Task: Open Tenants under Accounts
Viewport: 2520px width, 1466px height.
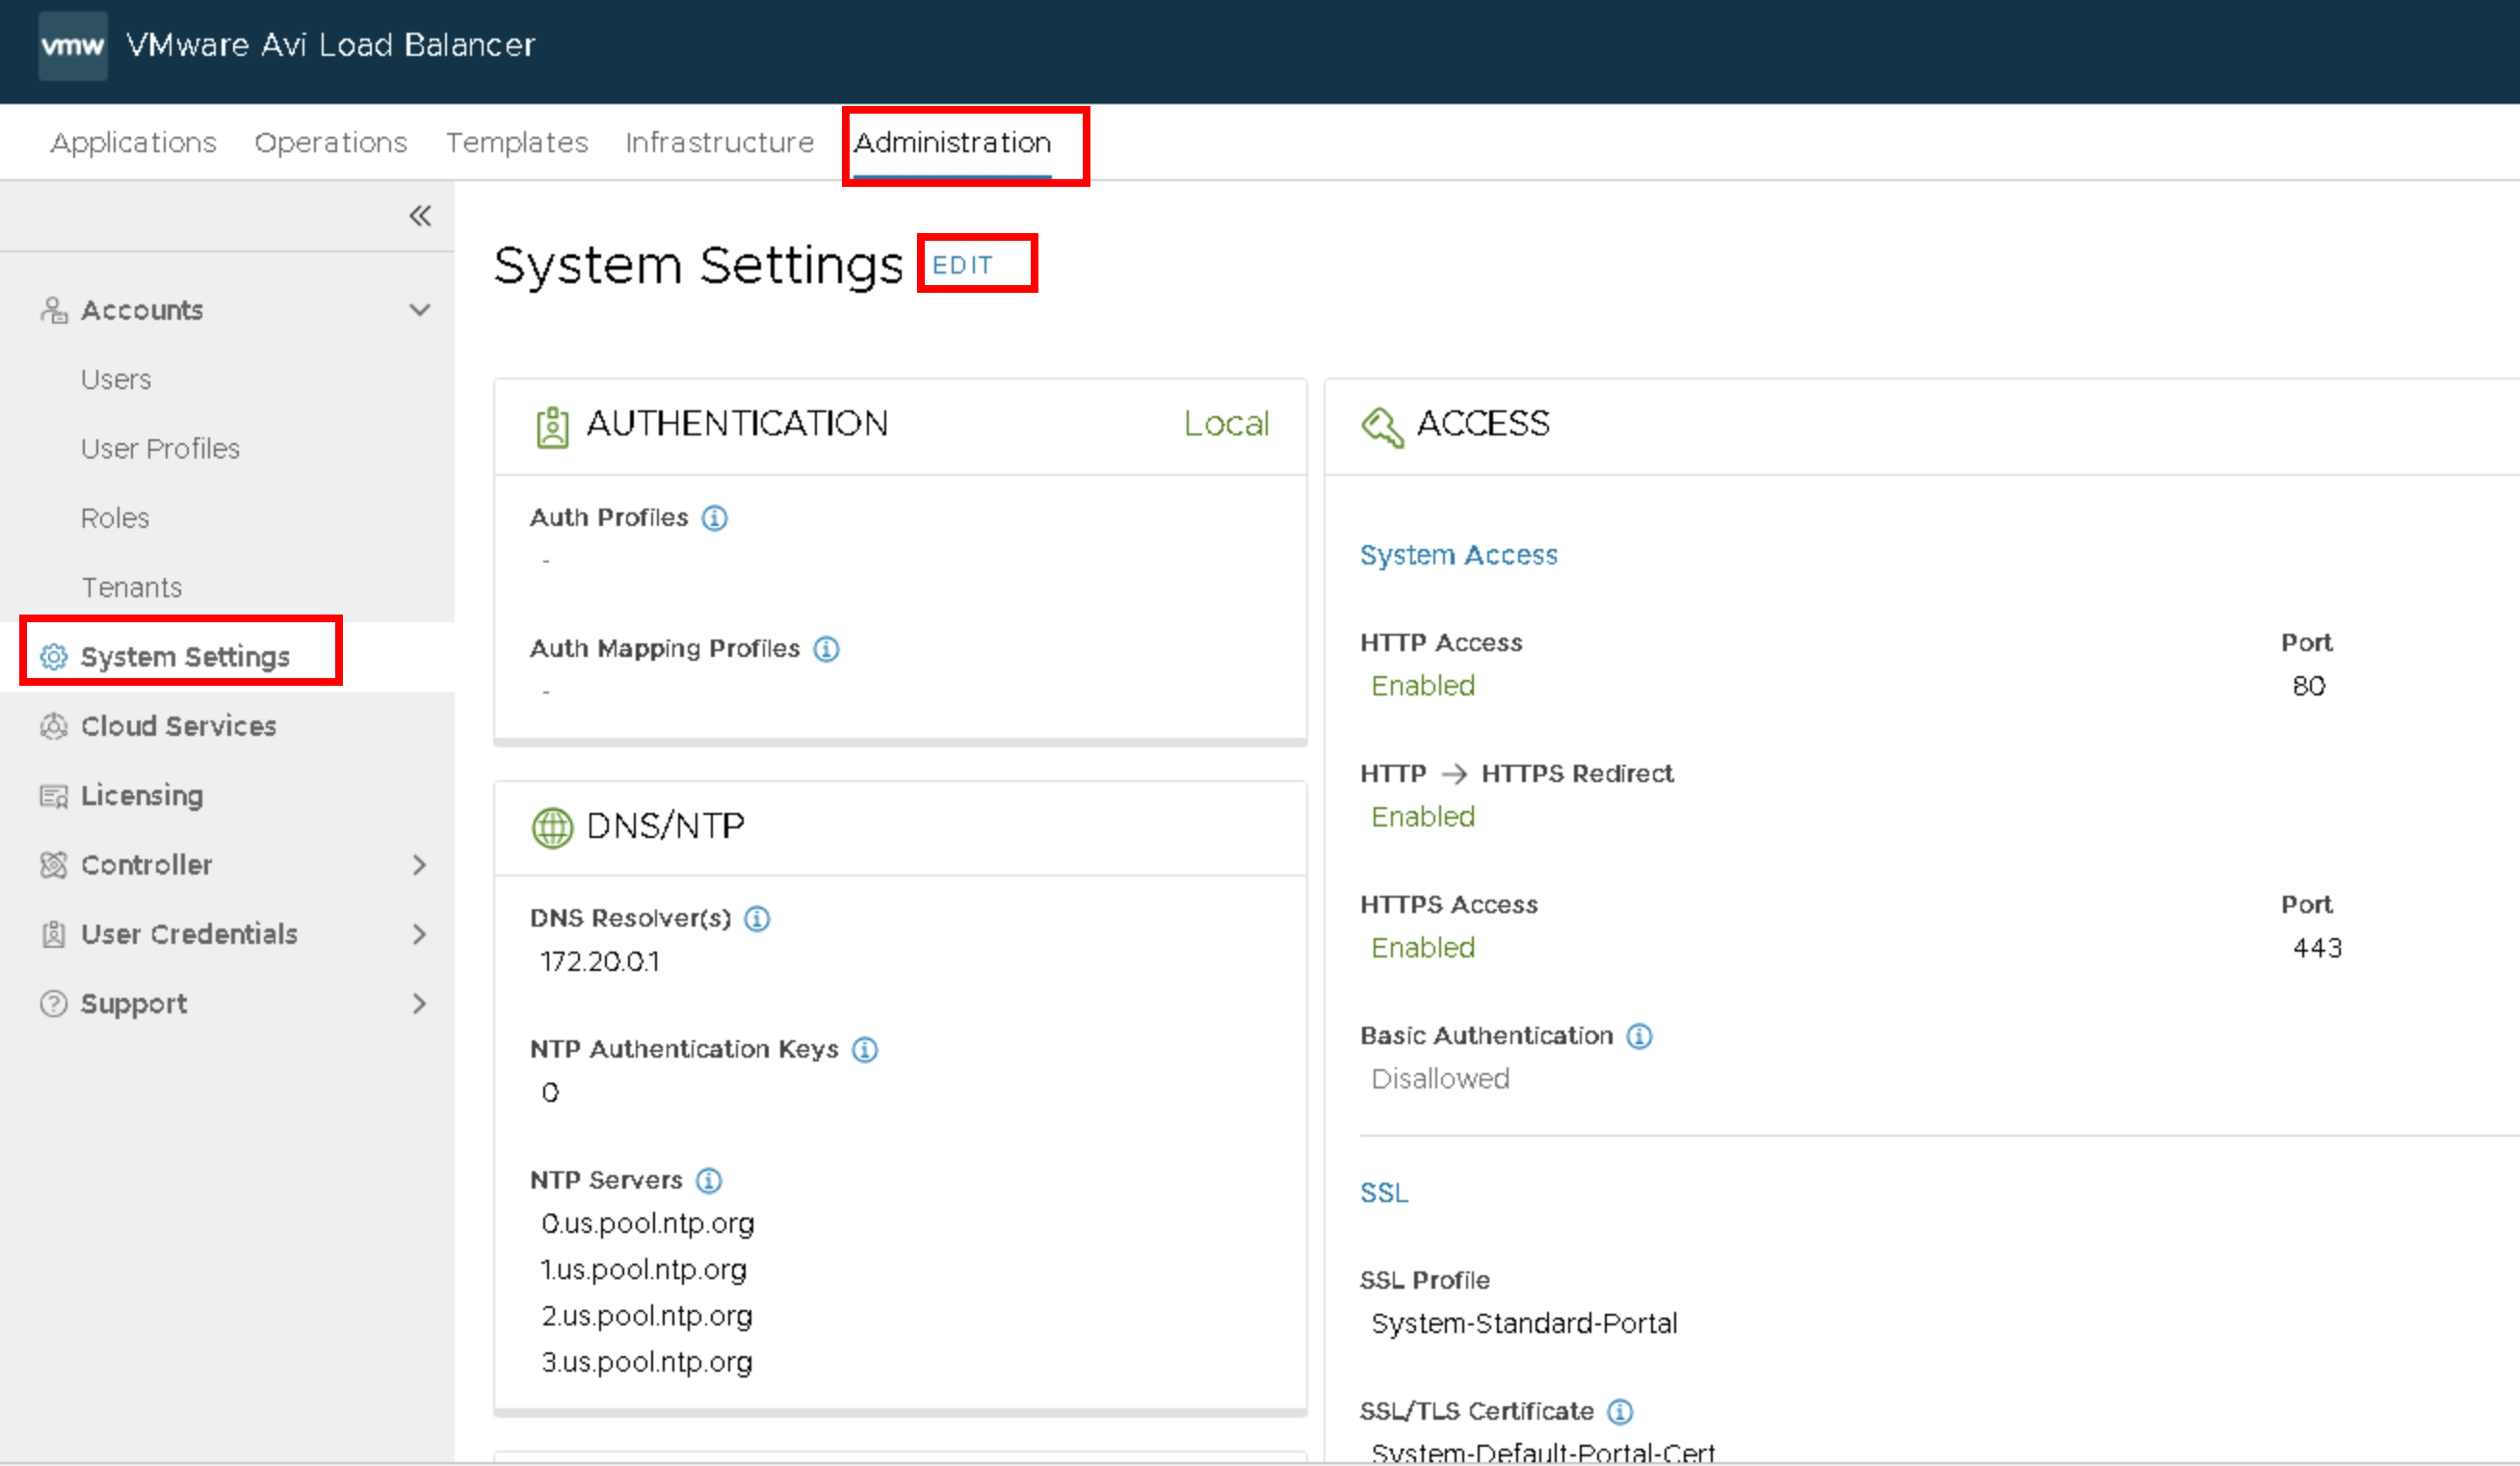Action: tap(132, 588)
